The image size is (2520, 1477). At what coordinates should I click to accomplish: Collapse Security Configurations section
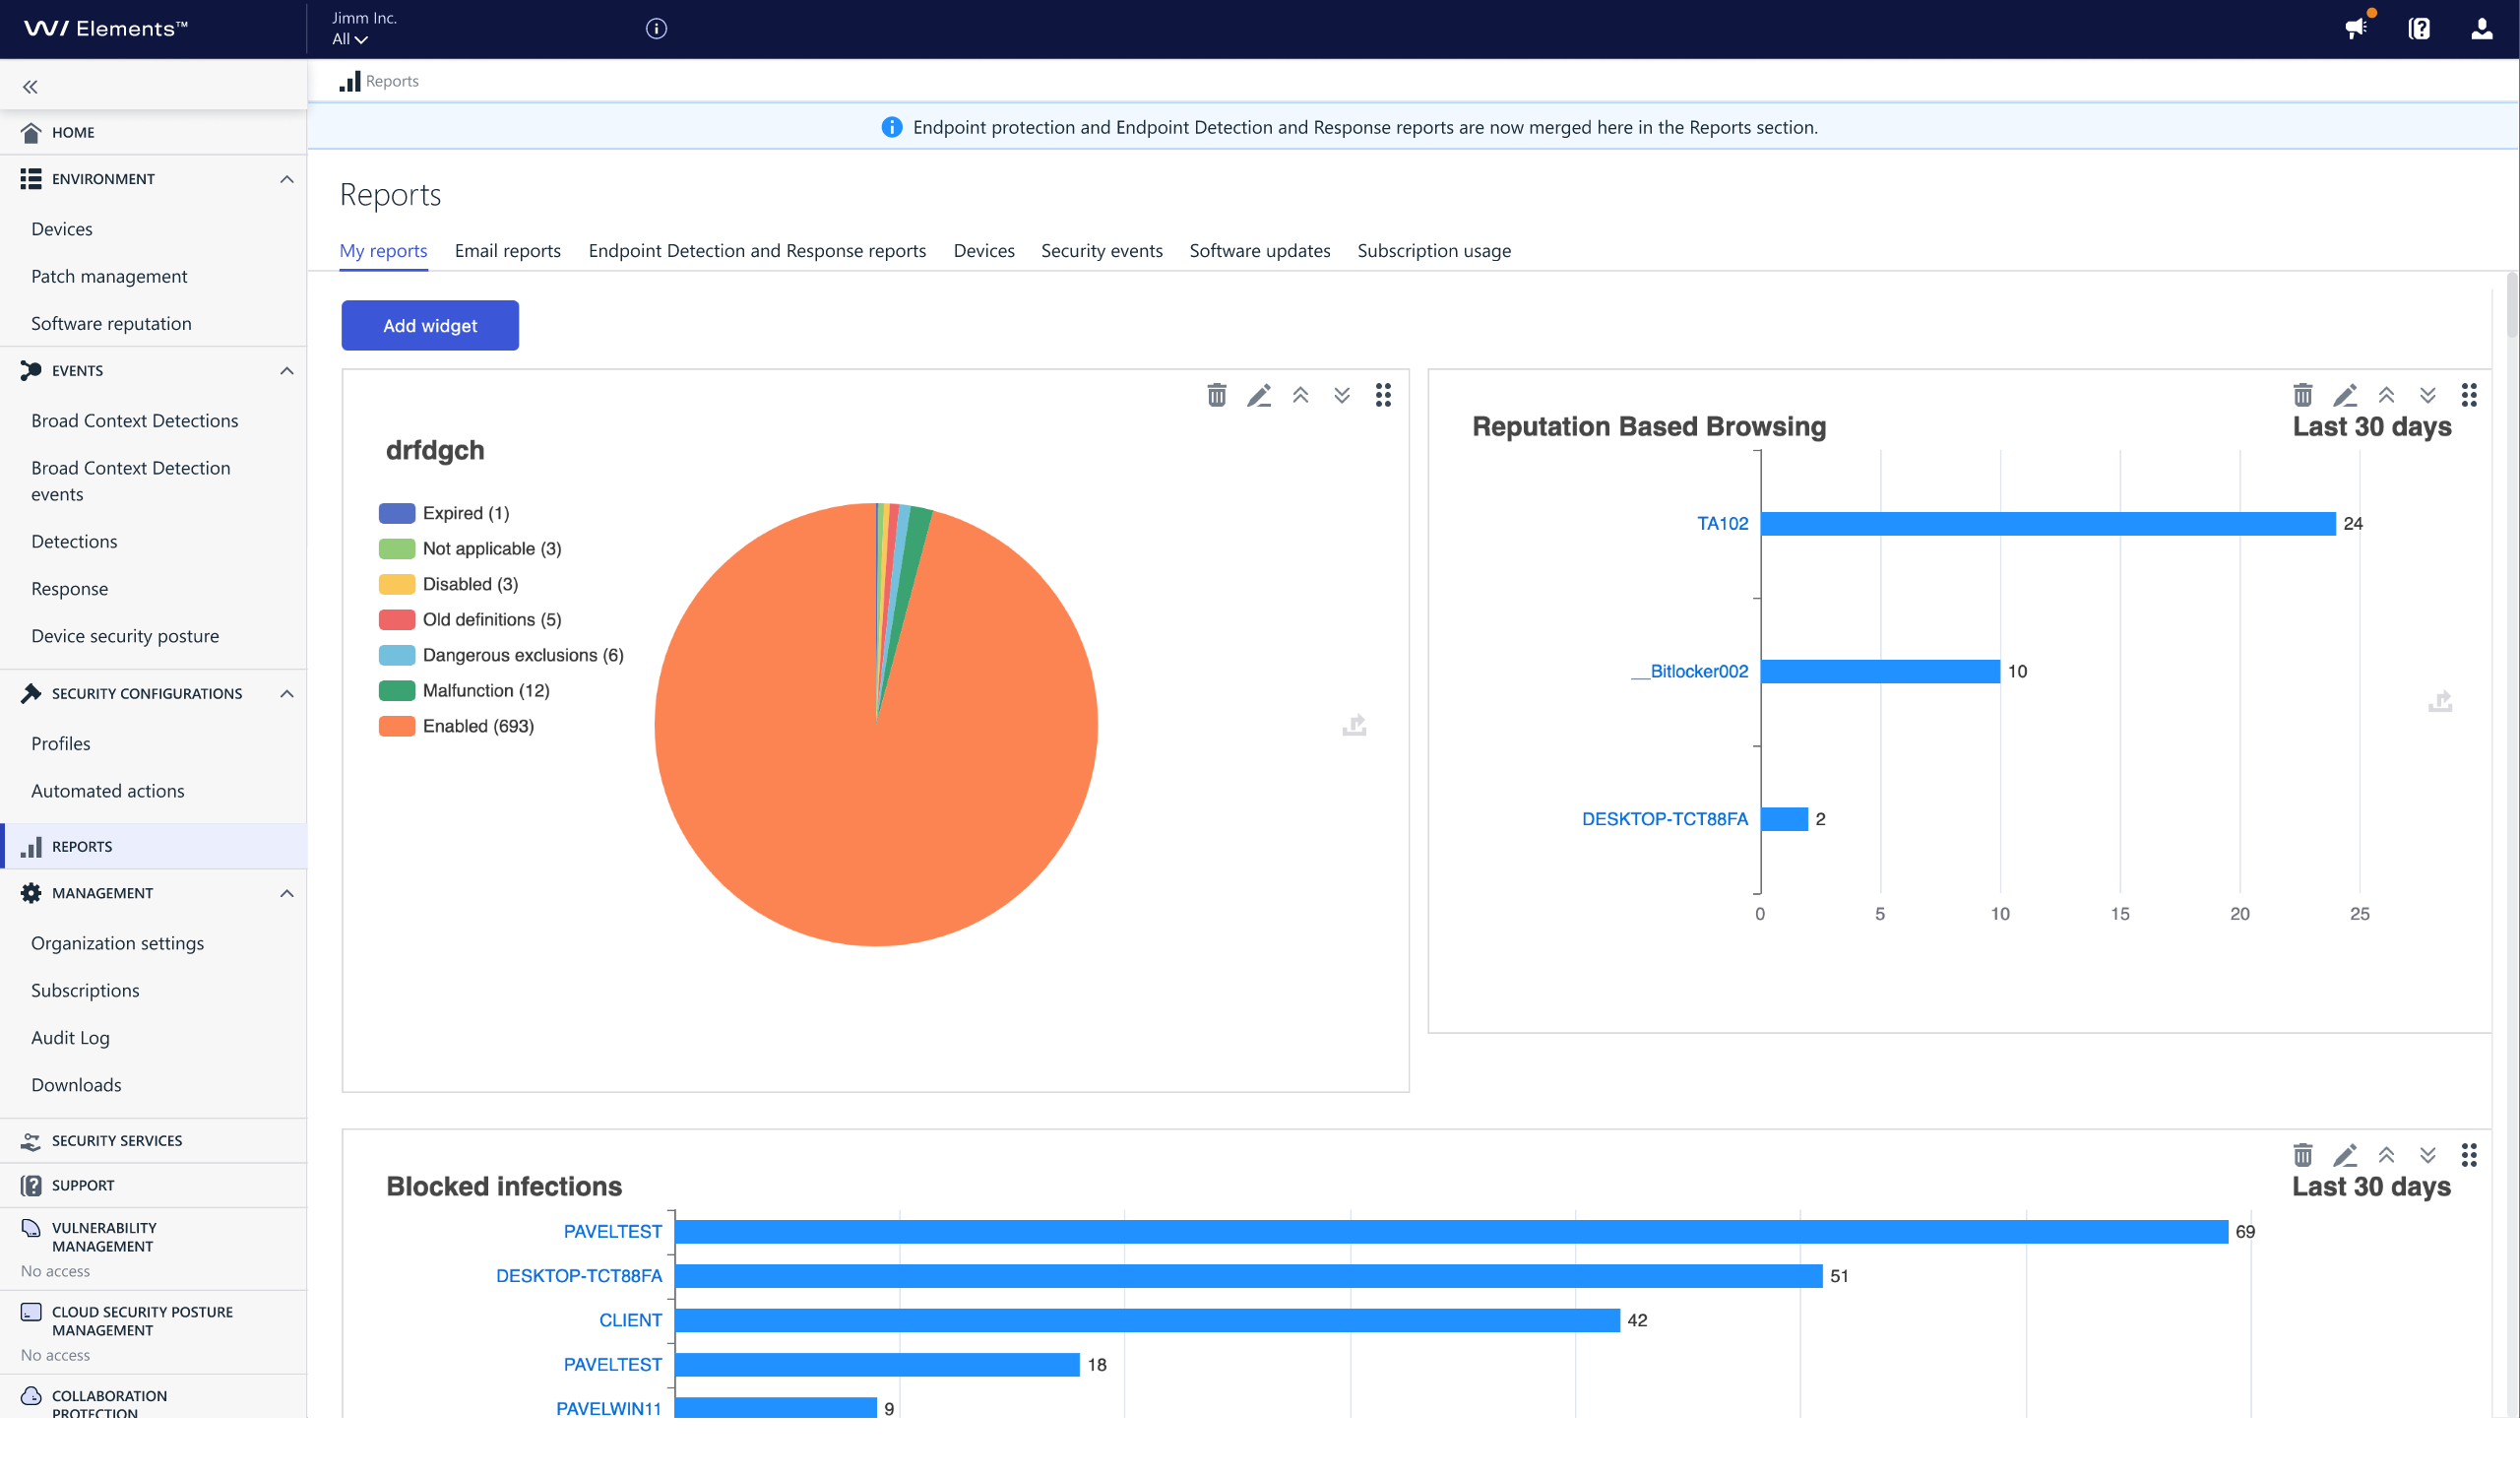(x=287, y=694)
